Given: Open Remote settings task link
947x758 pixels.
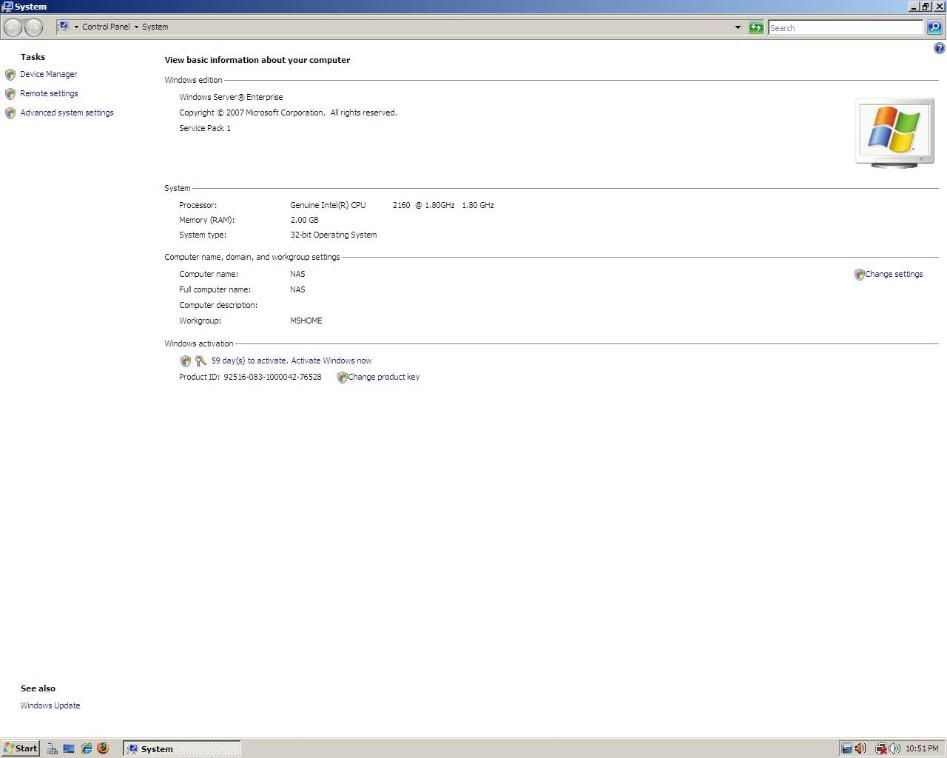Looking at the screenshot, I should click(49, 94).
